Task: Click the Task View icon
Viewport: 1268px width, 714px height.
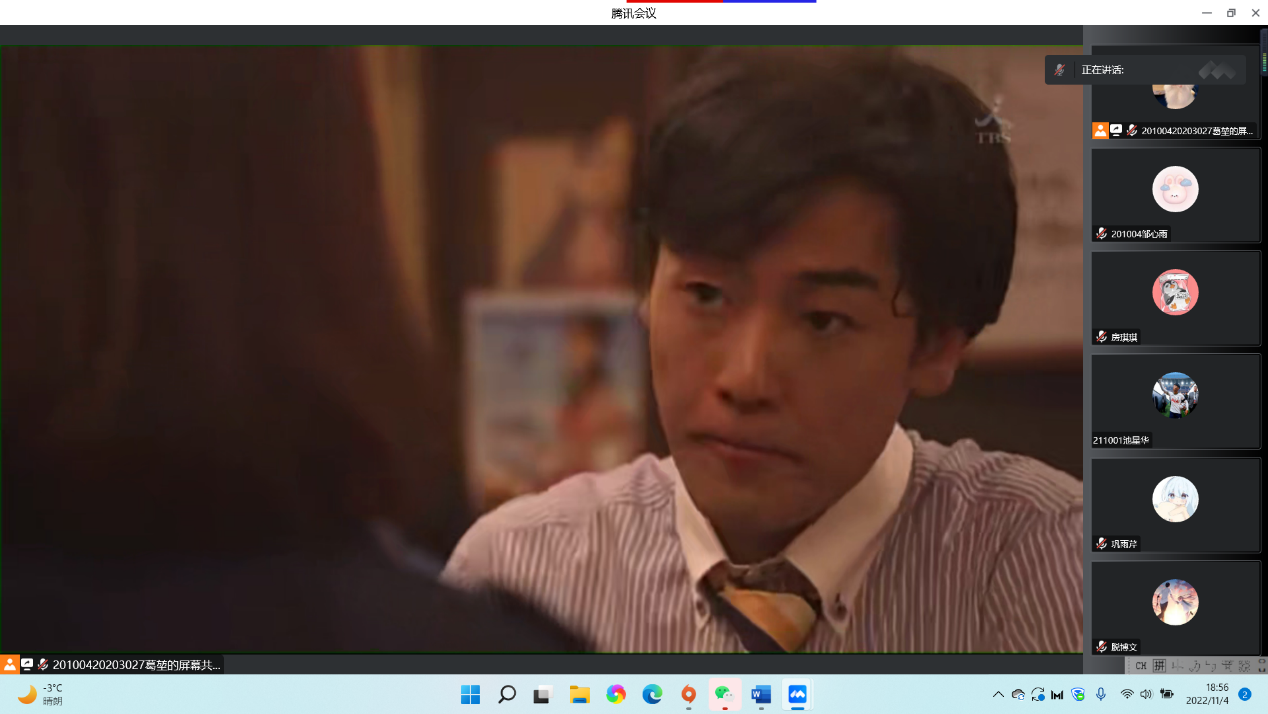Action: [x=542, y=694]
